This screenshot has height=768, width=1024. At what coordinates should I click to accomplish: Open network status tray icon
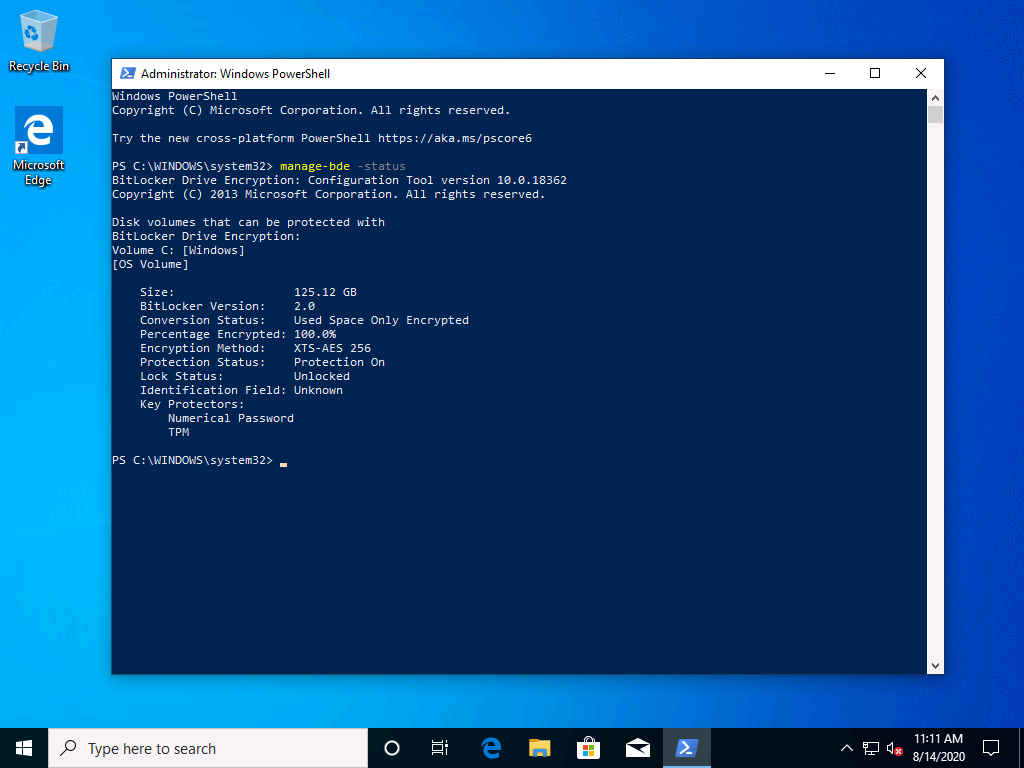[x=871, y=748]
